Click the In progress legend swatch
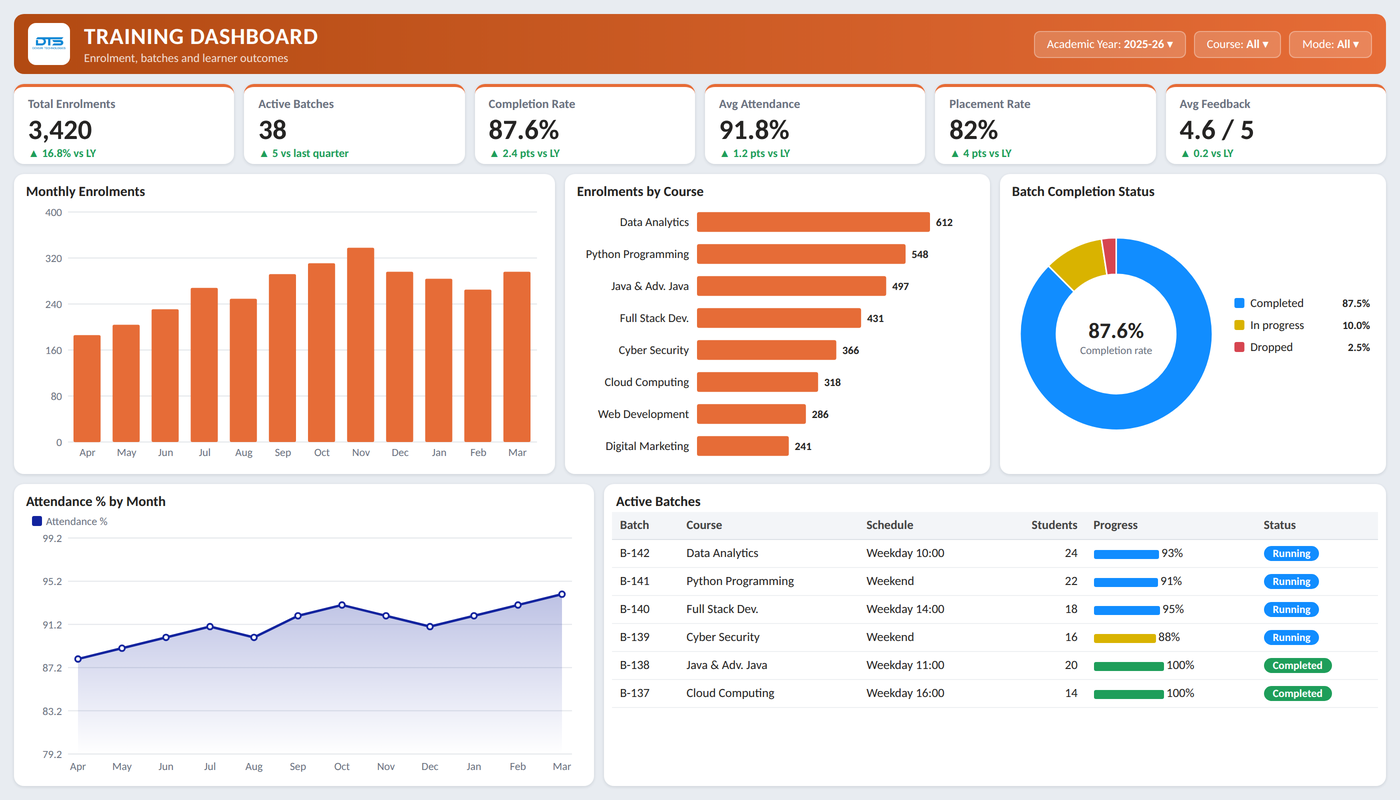1400x800 pixels. coord(1240,325)
